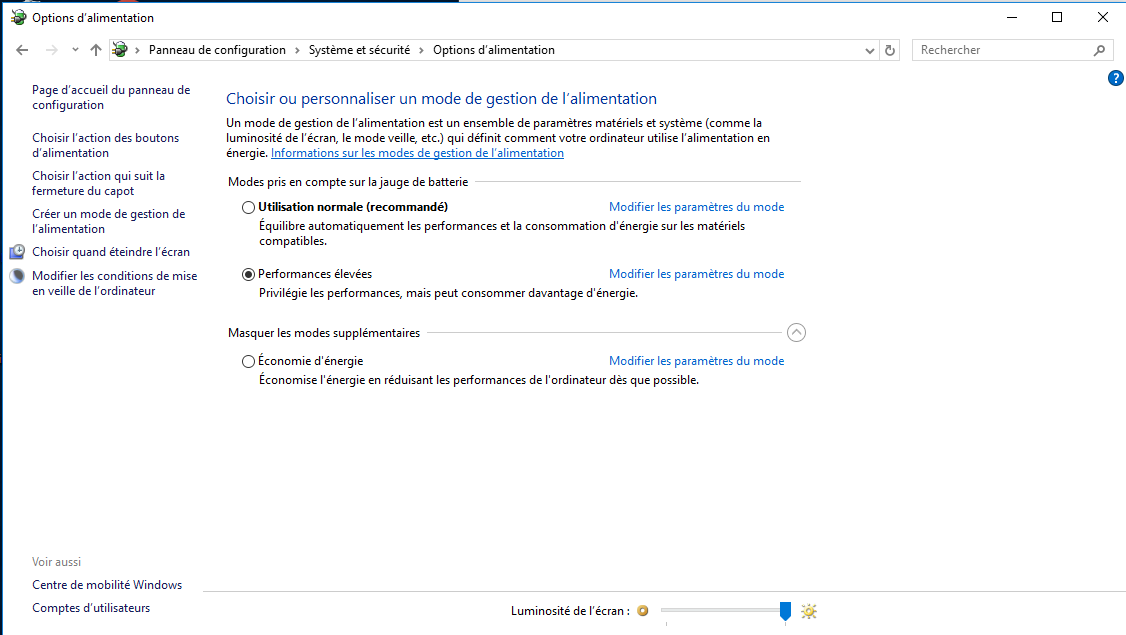Modify settings for Économie d'énergie mode

(x=697, y=361)
